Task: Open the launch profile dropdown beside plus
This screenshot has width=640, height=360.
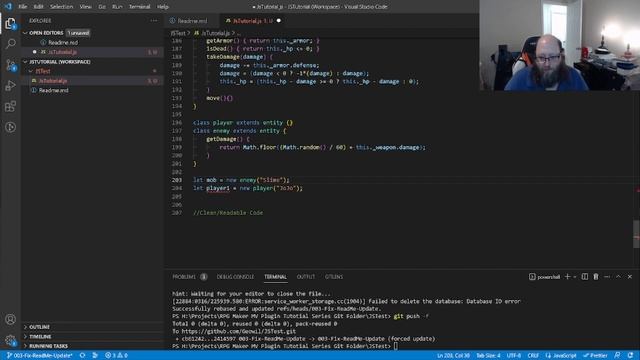Action: tap(575, 277)
